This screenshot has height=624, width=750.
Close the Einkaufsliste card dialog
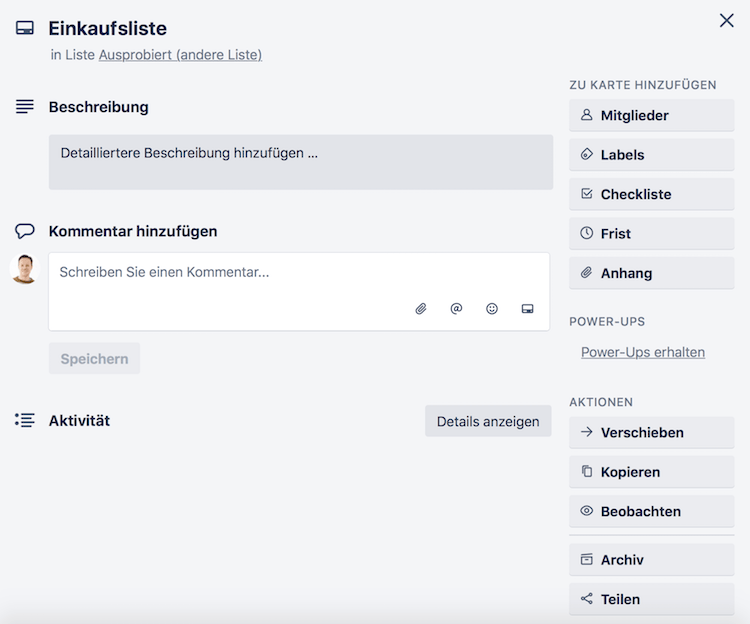coord(727,20)
